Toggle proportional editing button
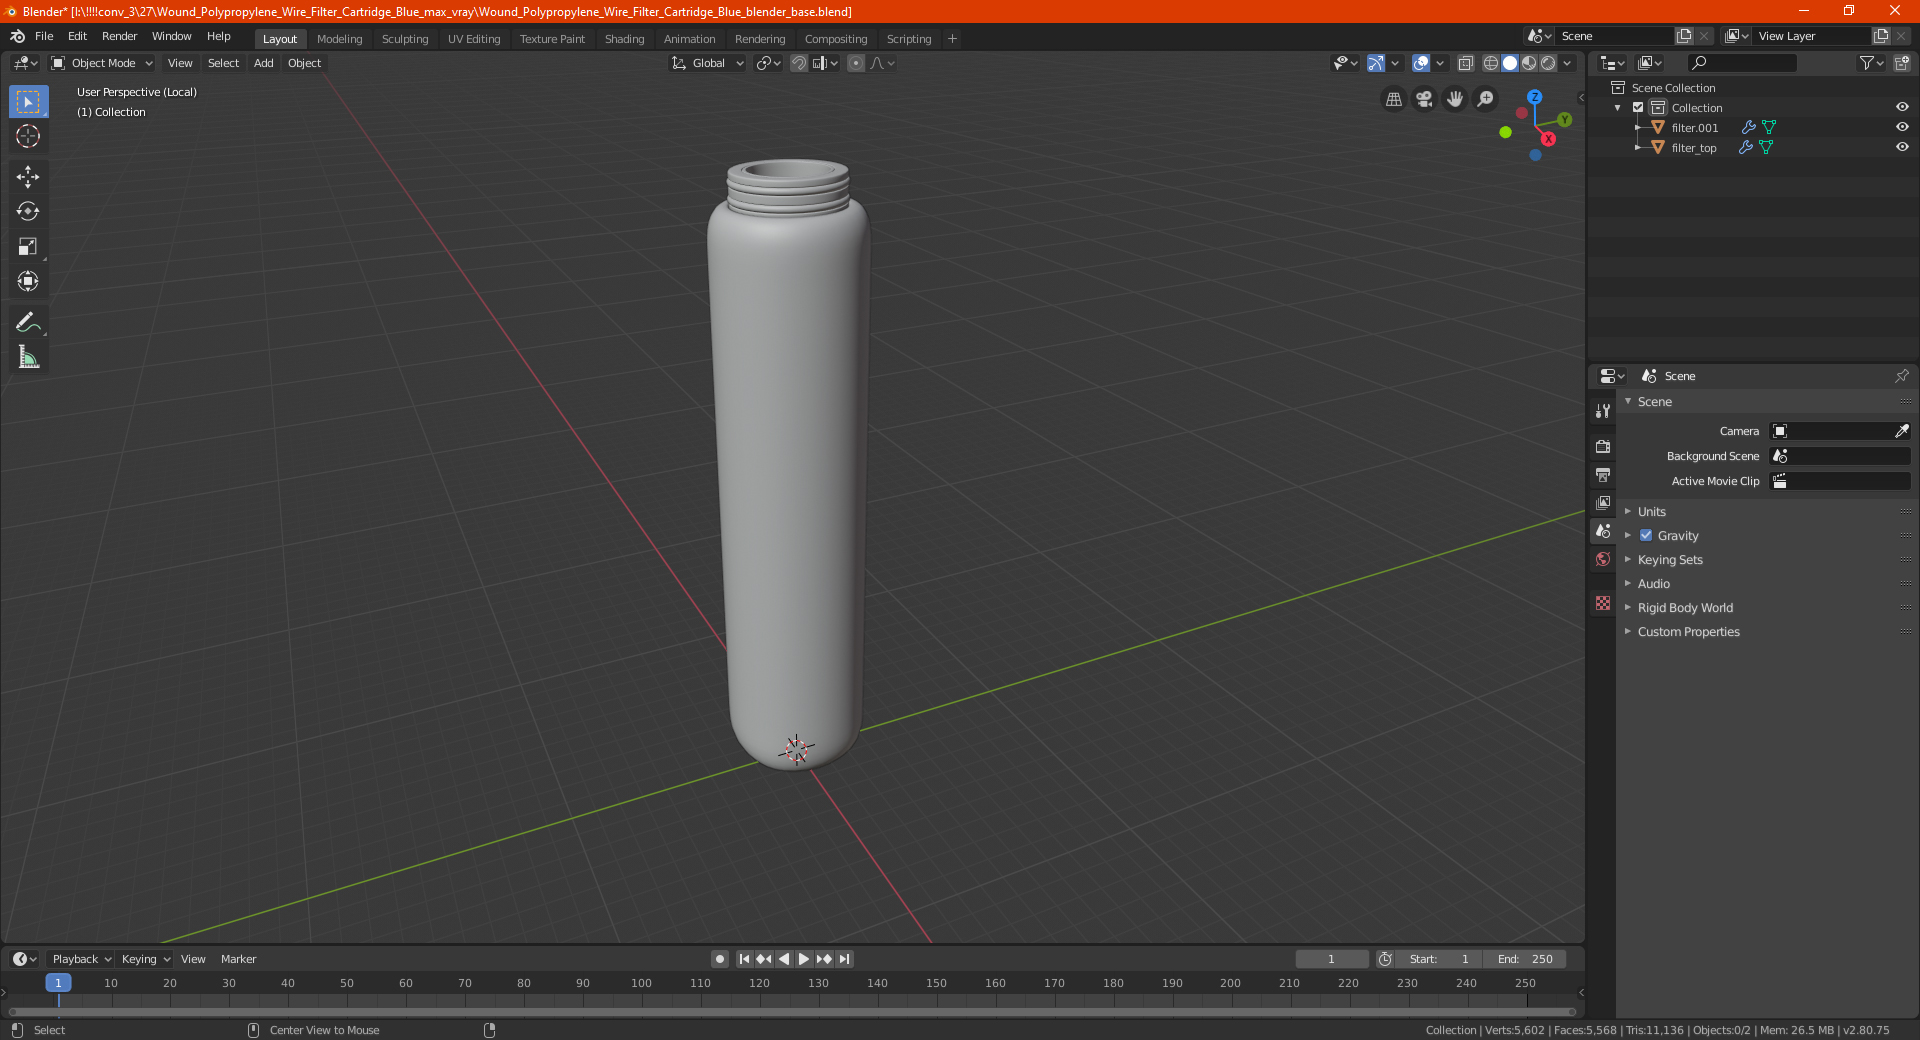This screenshot has width=1920, height=1040. click(x=856, y=63)
